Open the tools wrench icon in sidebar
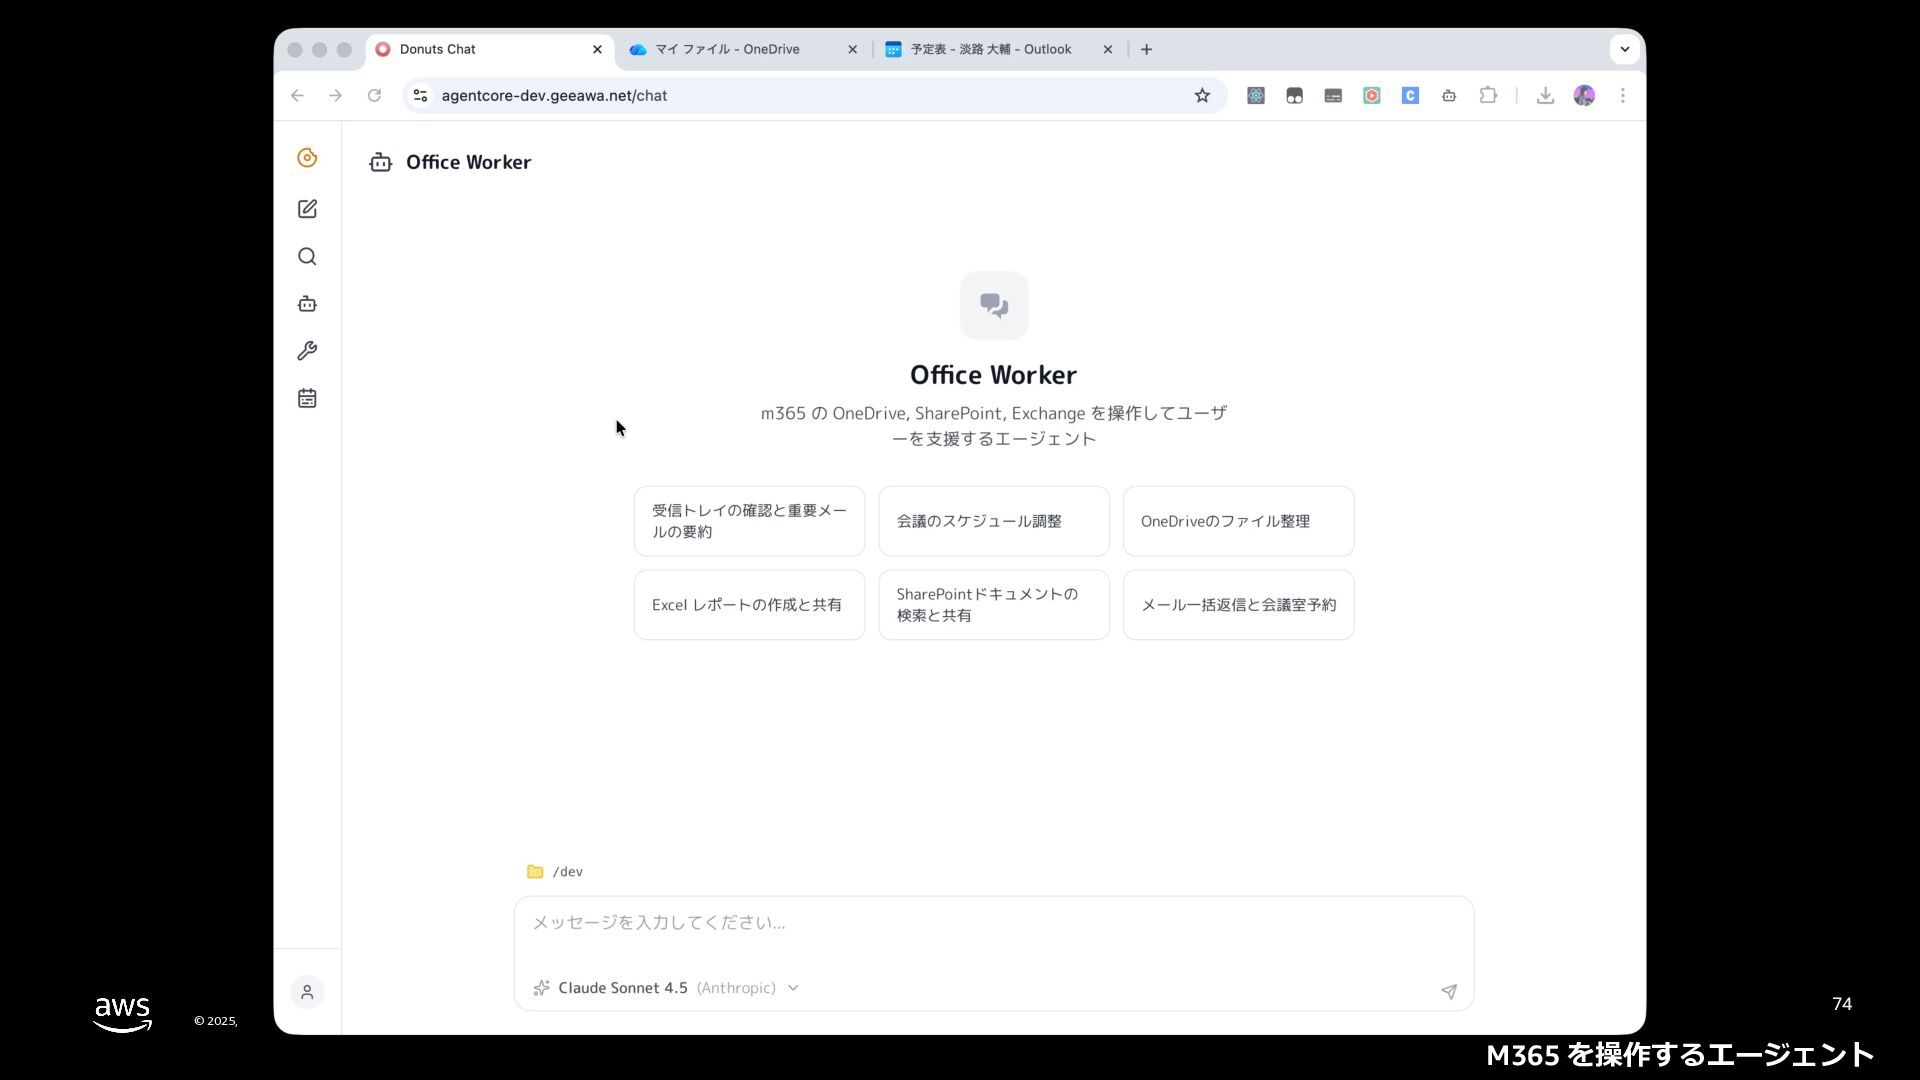This screenshot has height=1080, width=1920. pos(307,351)
